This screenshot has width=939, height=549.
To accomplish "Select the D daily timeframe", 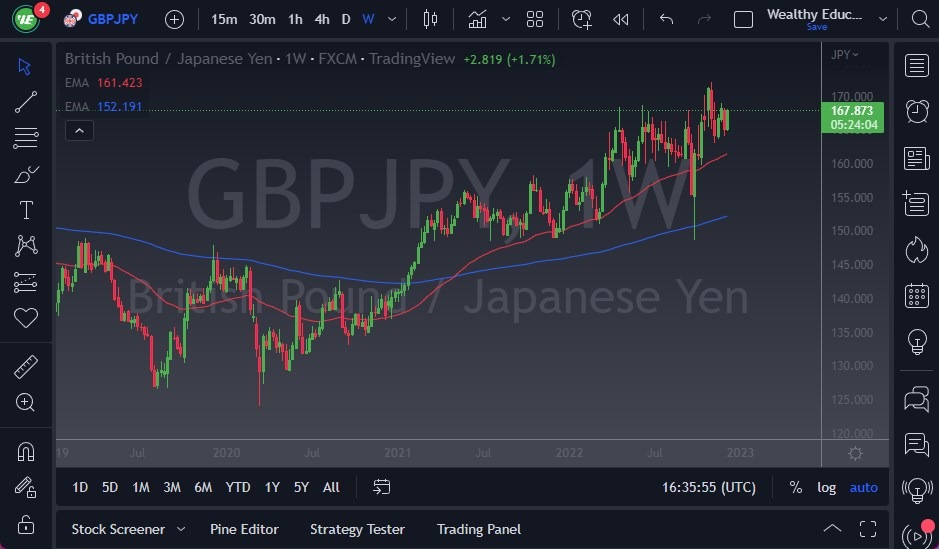I will (346, 19).
